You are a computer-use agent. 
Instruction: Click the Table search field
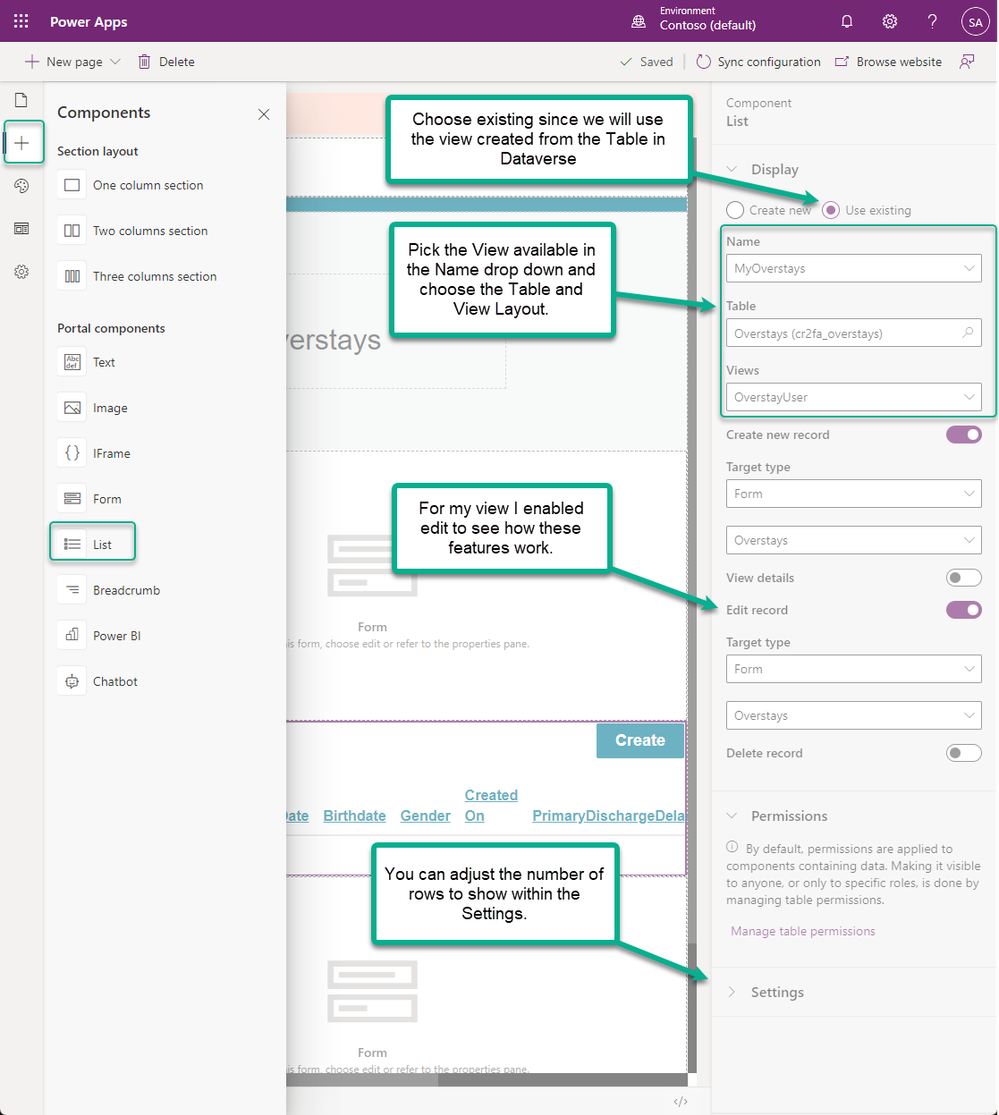pos(853,333)
